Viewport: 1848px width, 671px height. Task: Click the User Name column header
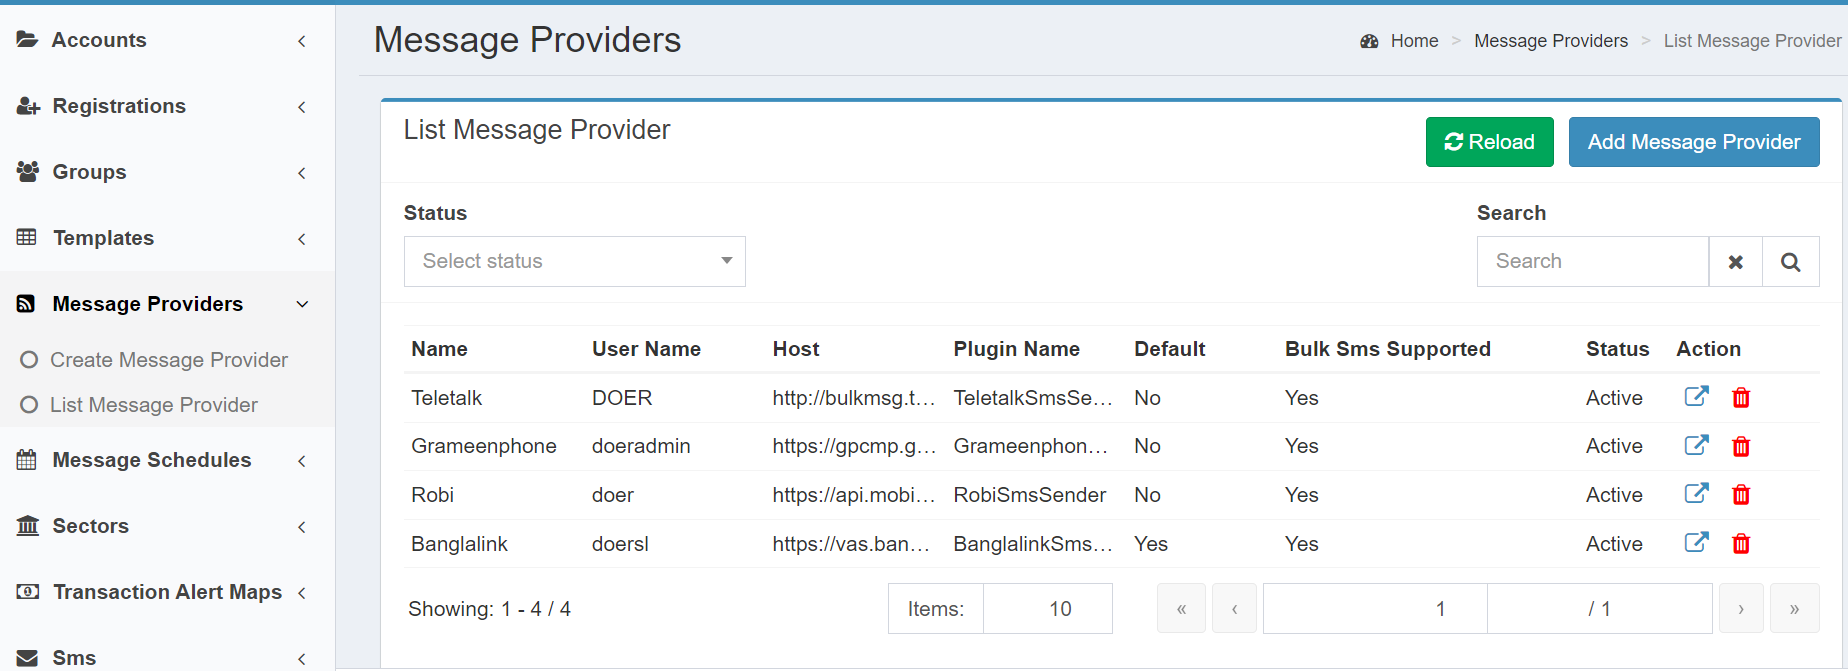(x=646, y=349)
